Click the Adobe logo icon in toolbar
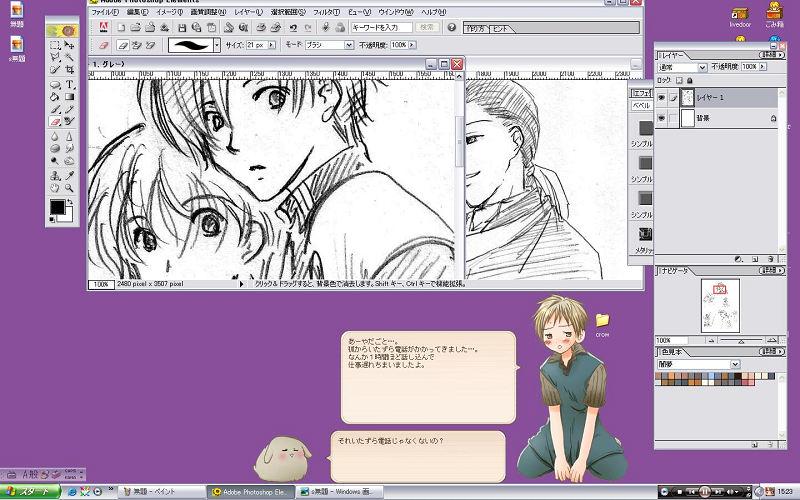The width and height of the screenshot is (800, 500). click(x=104, y=27)
